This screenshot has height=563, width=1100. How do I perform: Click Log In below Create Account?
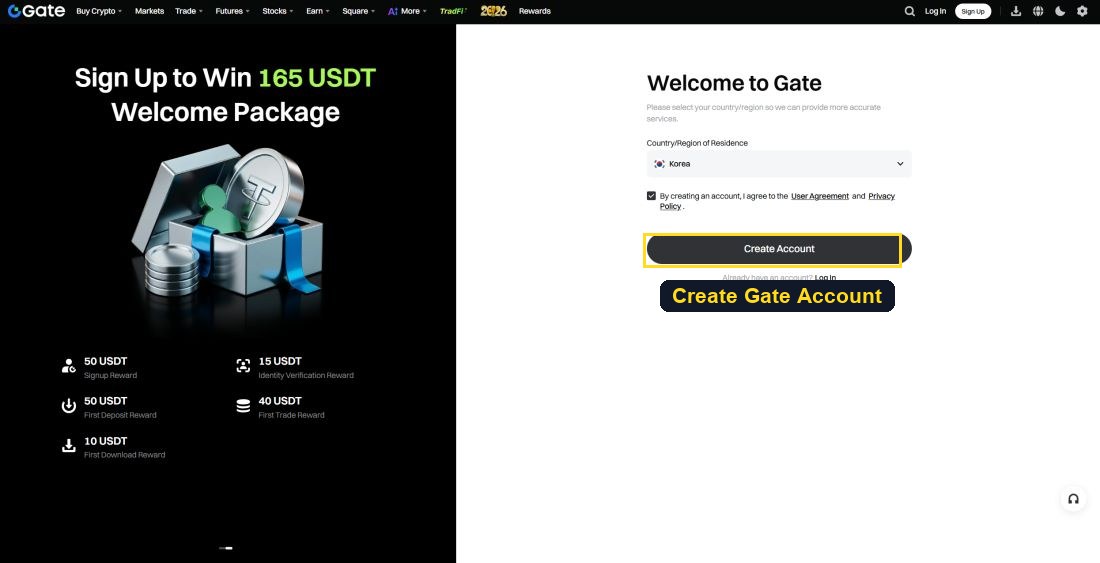pos(825,278)
